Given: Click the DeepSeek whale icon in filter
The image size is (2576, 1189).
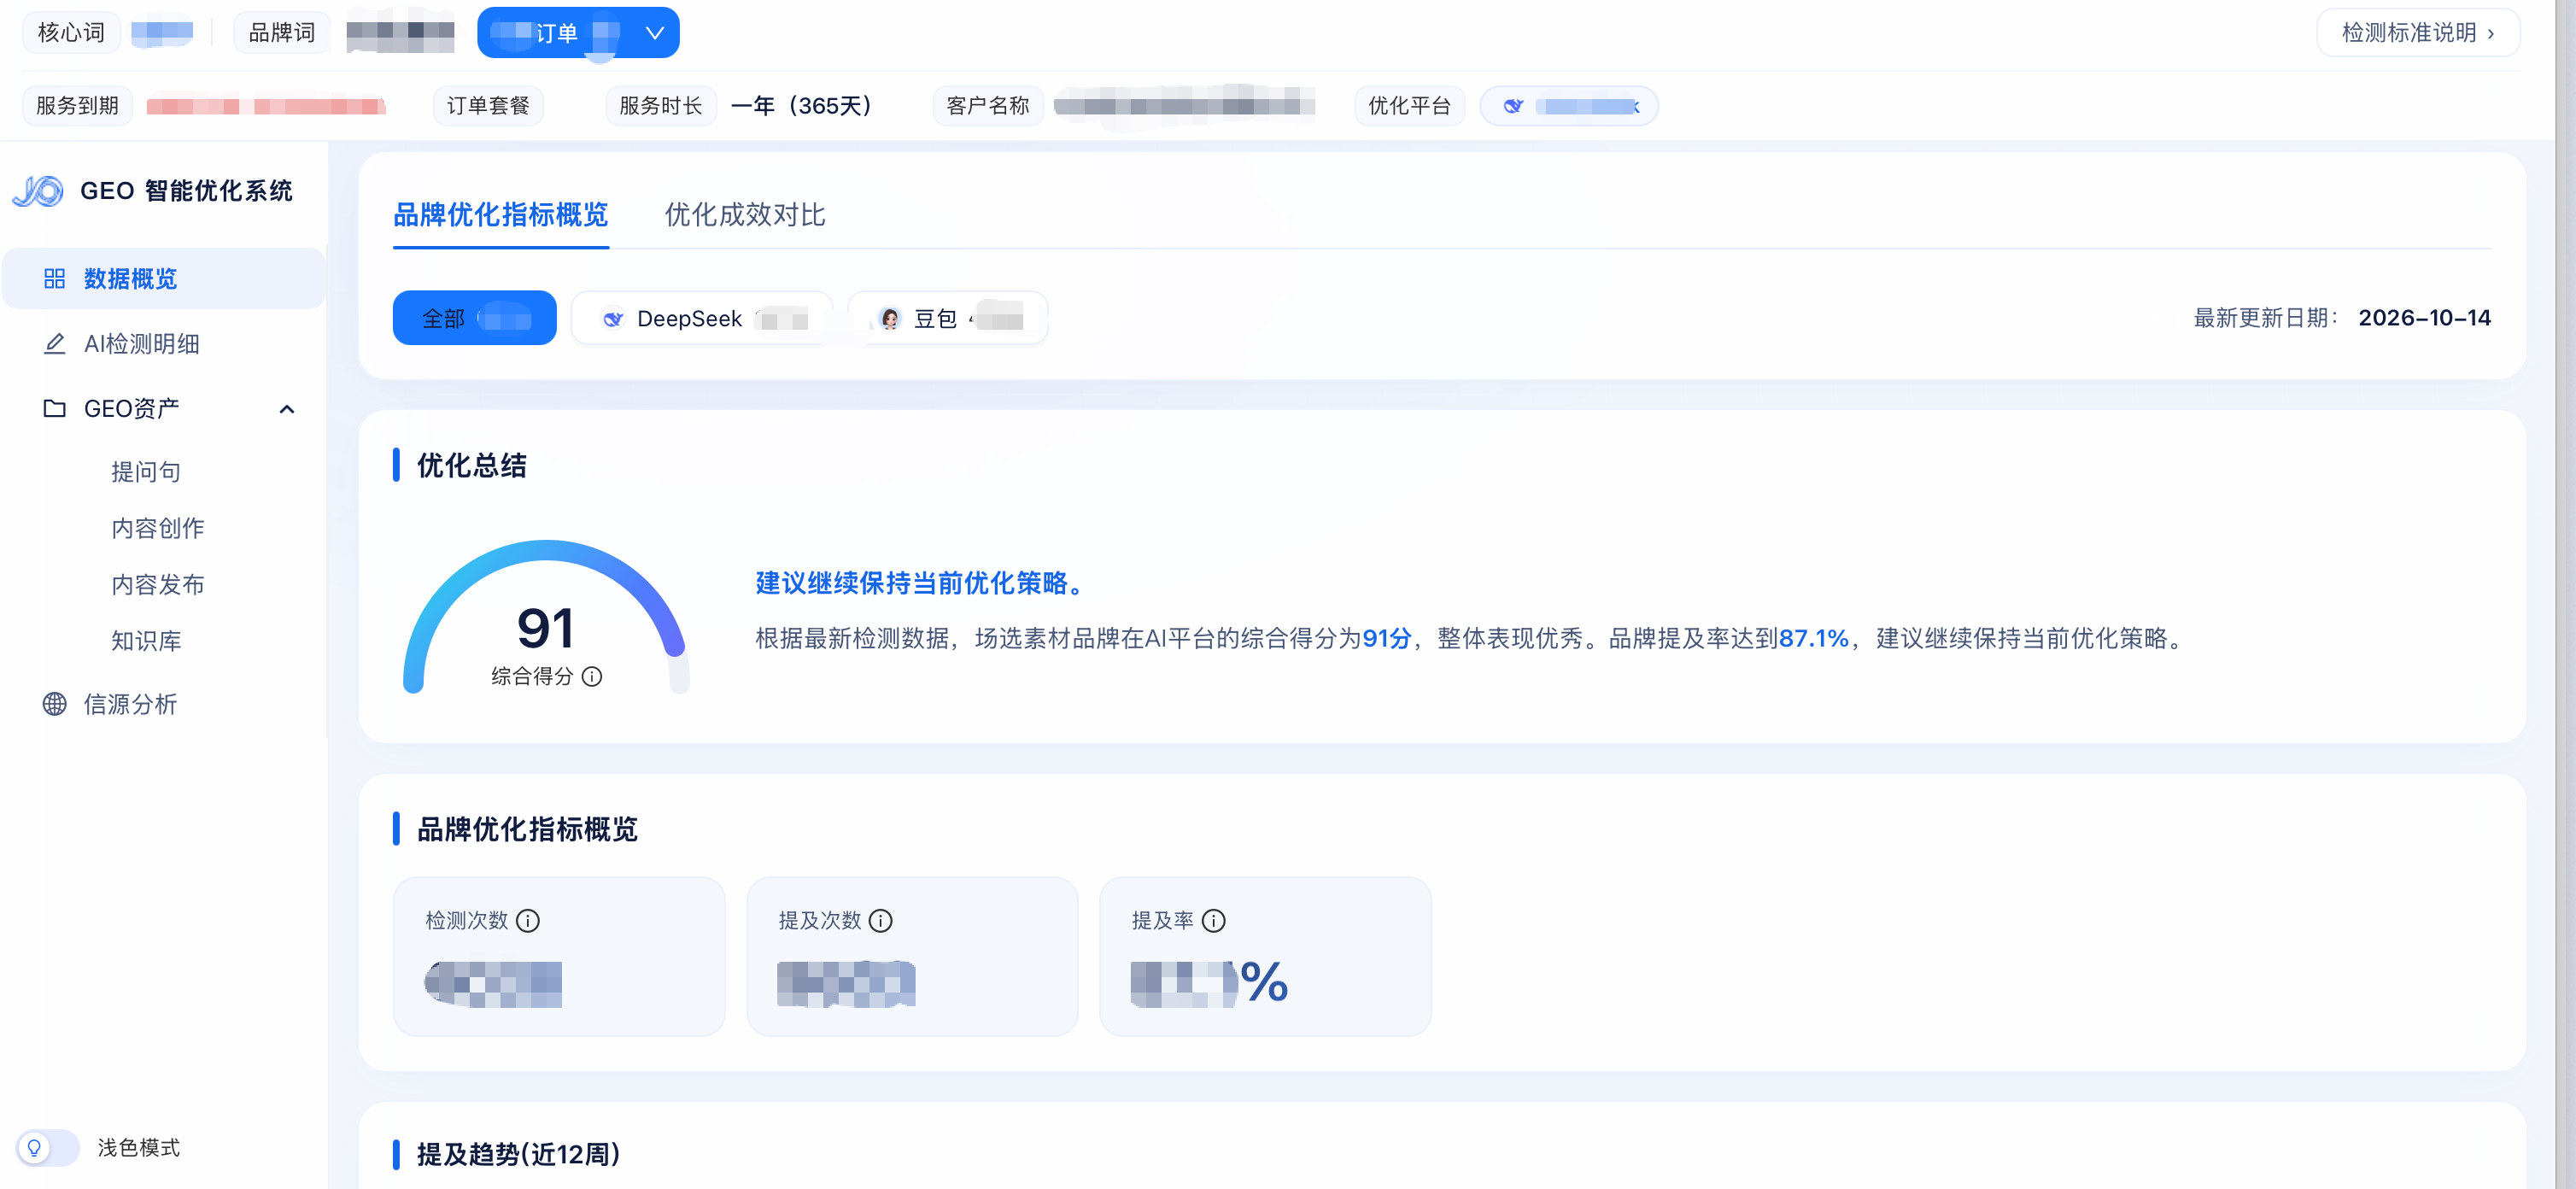Looking at the screenshot, I should [x=613, y=319].
